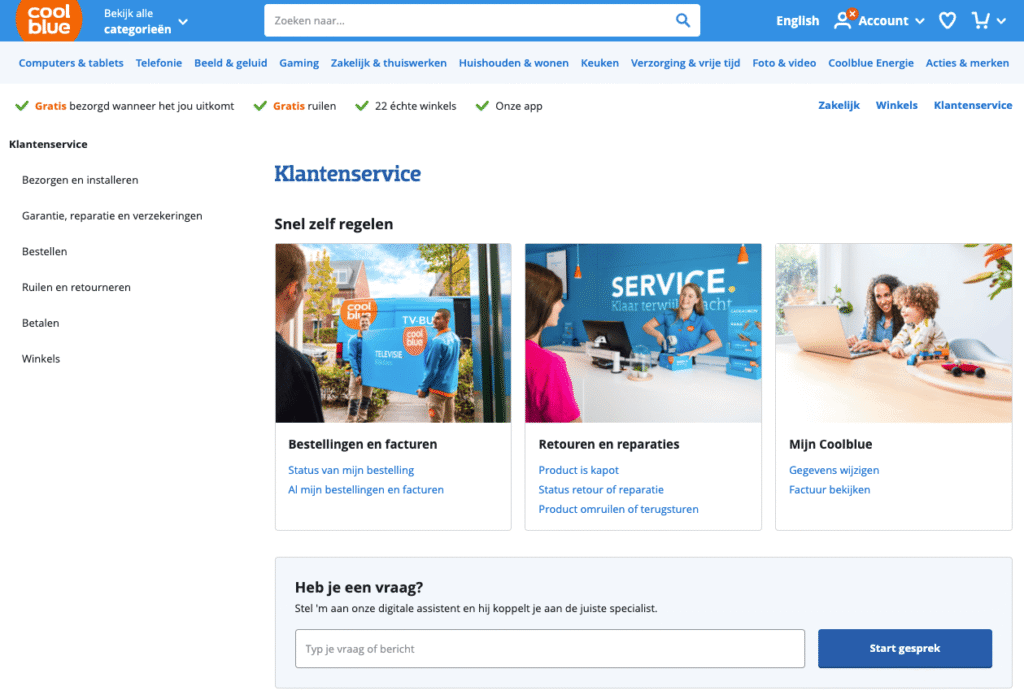Click the Coolblue logo
Screen dimensions: 1024x695
coord(49,20)
